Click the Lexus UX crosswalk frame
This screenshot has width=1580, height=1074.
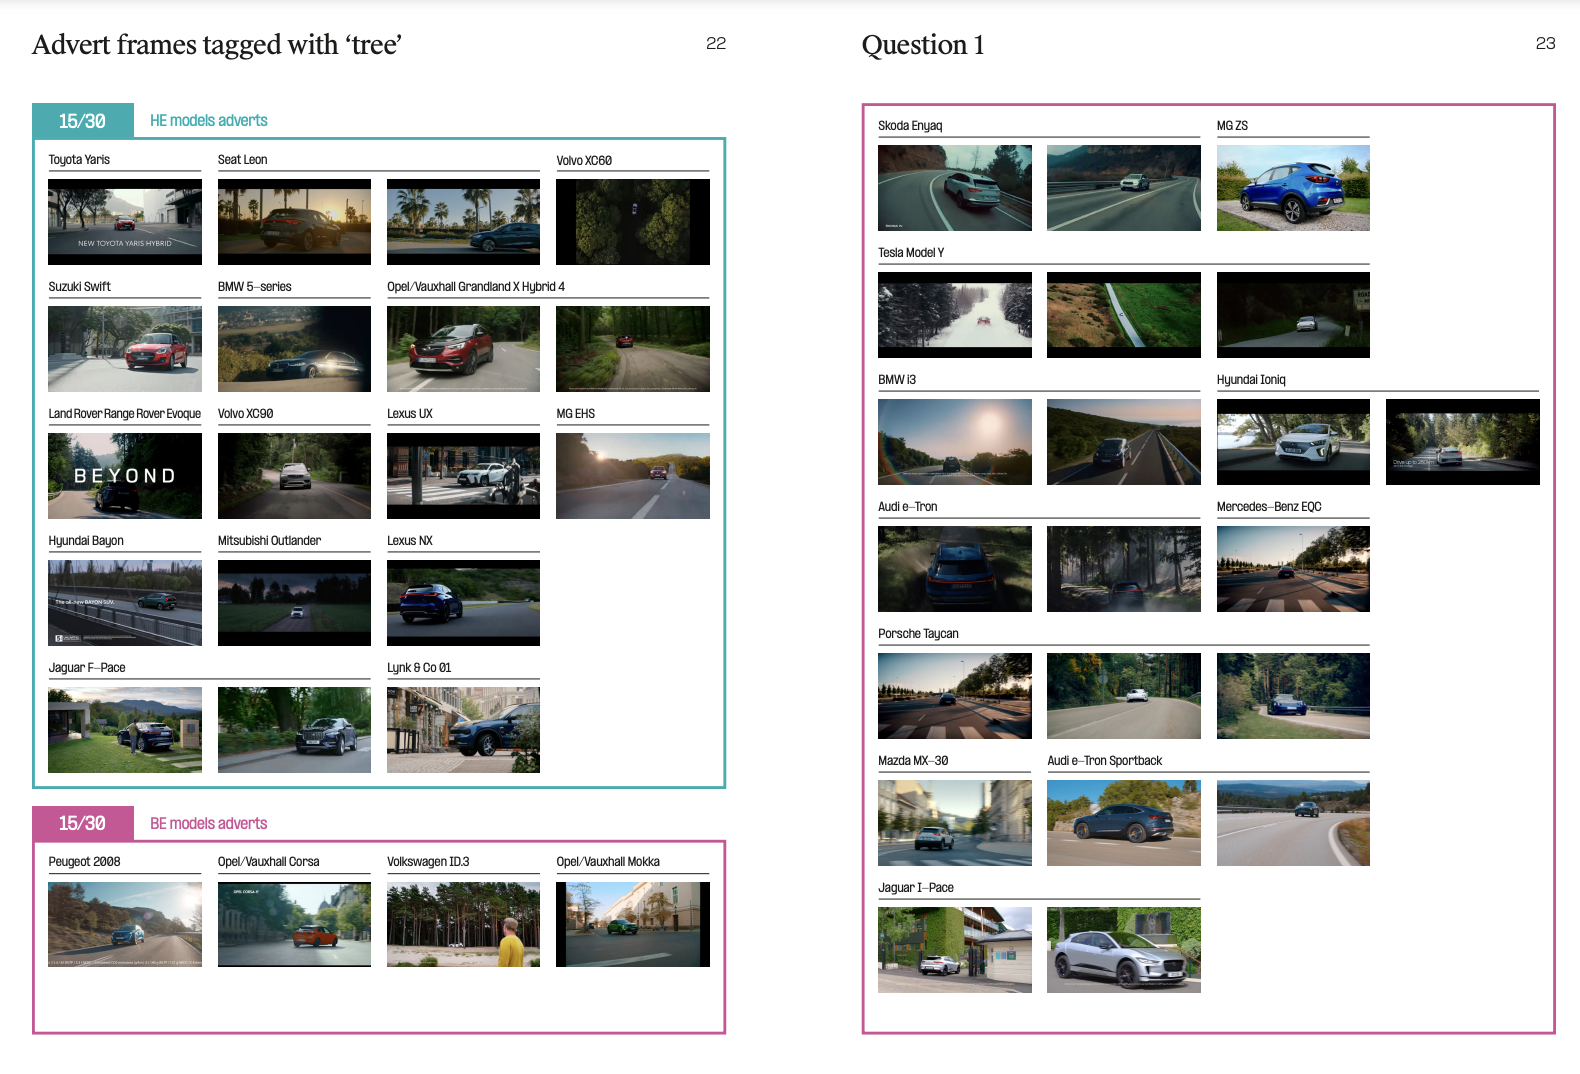(x=463, y=476)
